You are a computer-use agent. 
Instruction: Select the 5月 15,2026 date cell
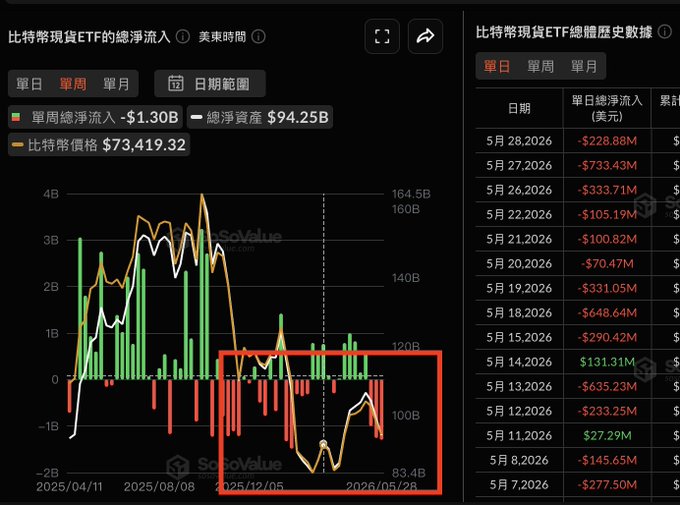519,337
